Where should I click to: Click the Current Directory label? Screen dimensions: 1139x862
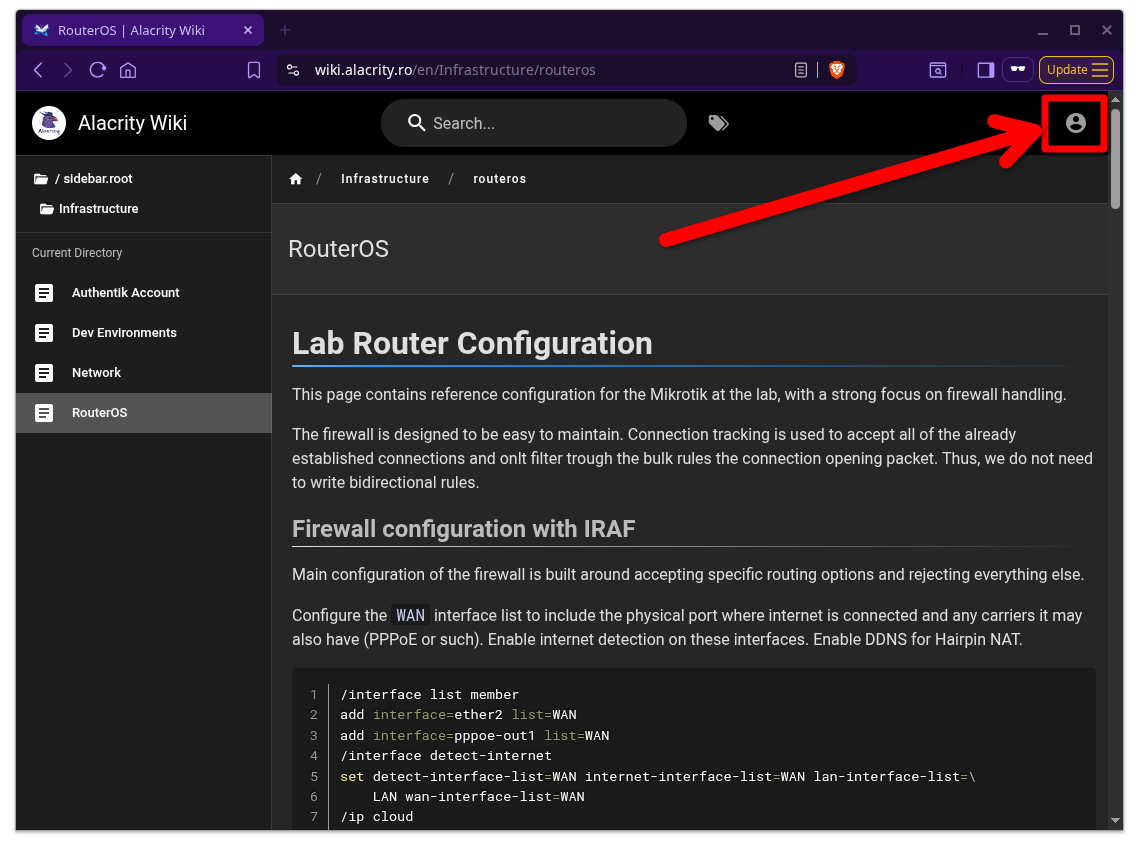click(x=77, y=253)
